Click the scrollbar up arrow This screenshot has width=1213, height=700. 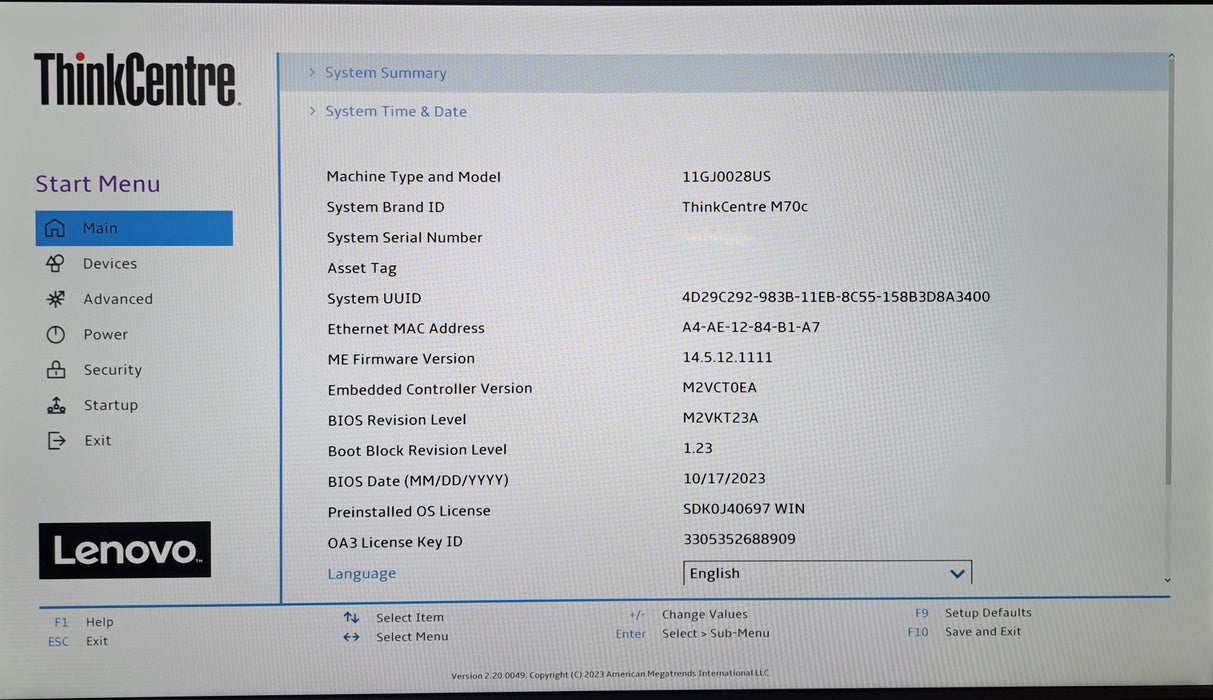(x=1170, y=58)
